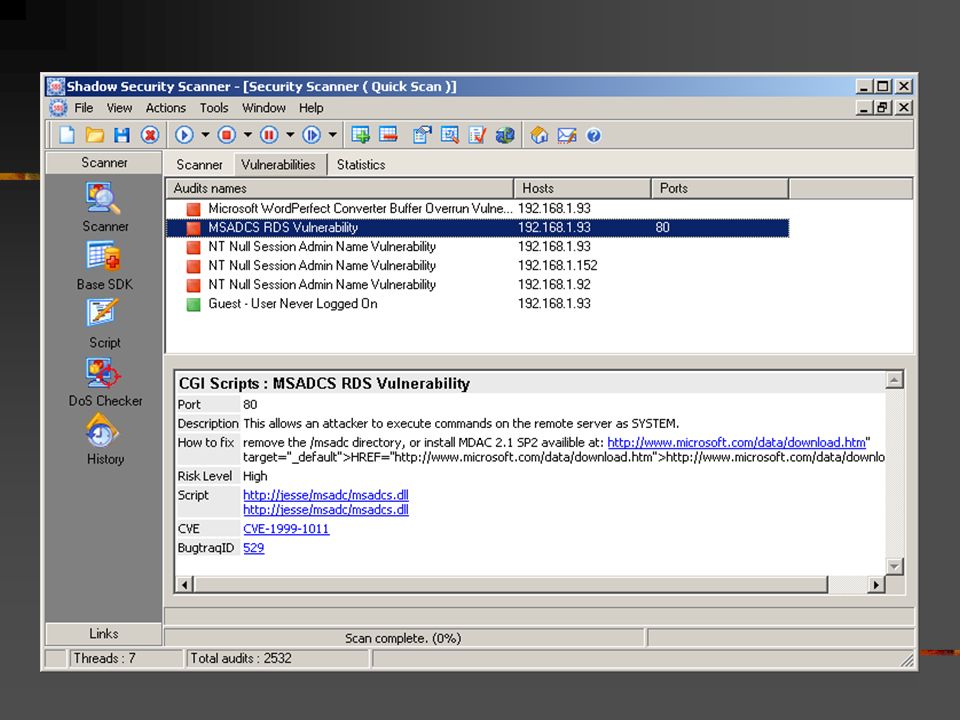
Task: Sort by the Audits names column header
Action: pyautogui.click(x=339, y=188)
